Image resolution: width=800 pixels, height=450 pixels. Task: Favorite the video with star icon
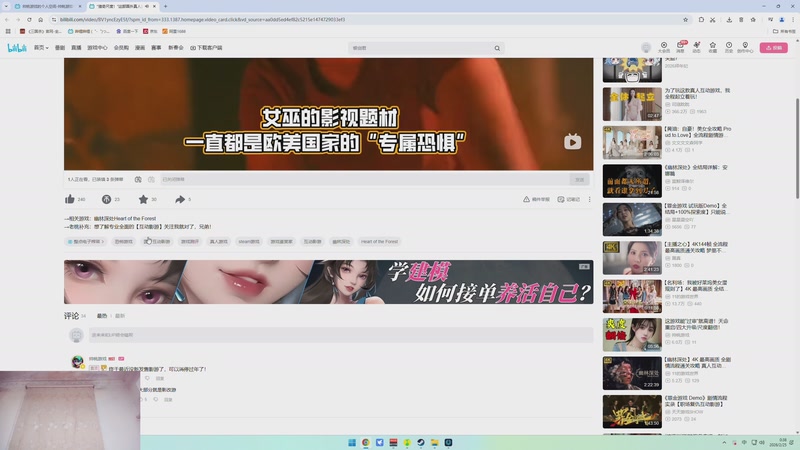tap(143, 199)
